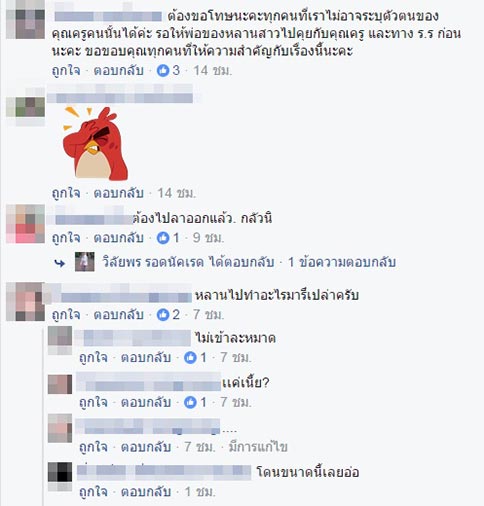Click the like icon under แค่เนี้ย? reply
Image resolution: width=484 pixels, height=506 pixels.
(190, 402)
